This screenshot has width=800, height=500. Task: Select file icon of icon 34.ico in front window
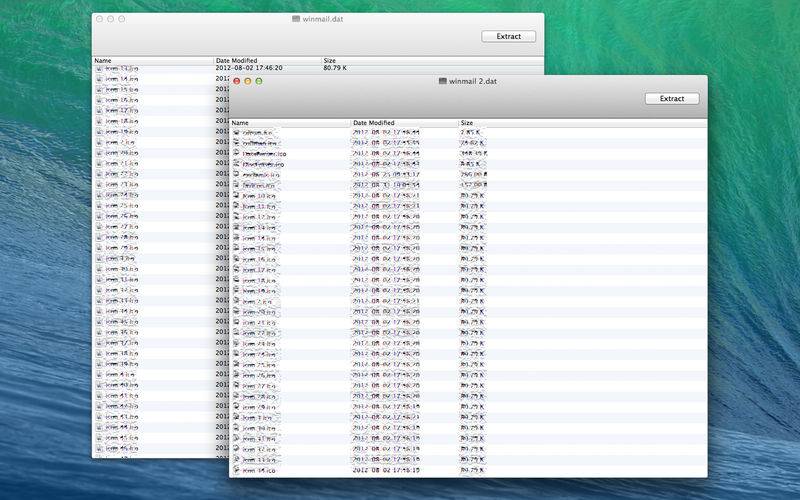coord(236,470)
